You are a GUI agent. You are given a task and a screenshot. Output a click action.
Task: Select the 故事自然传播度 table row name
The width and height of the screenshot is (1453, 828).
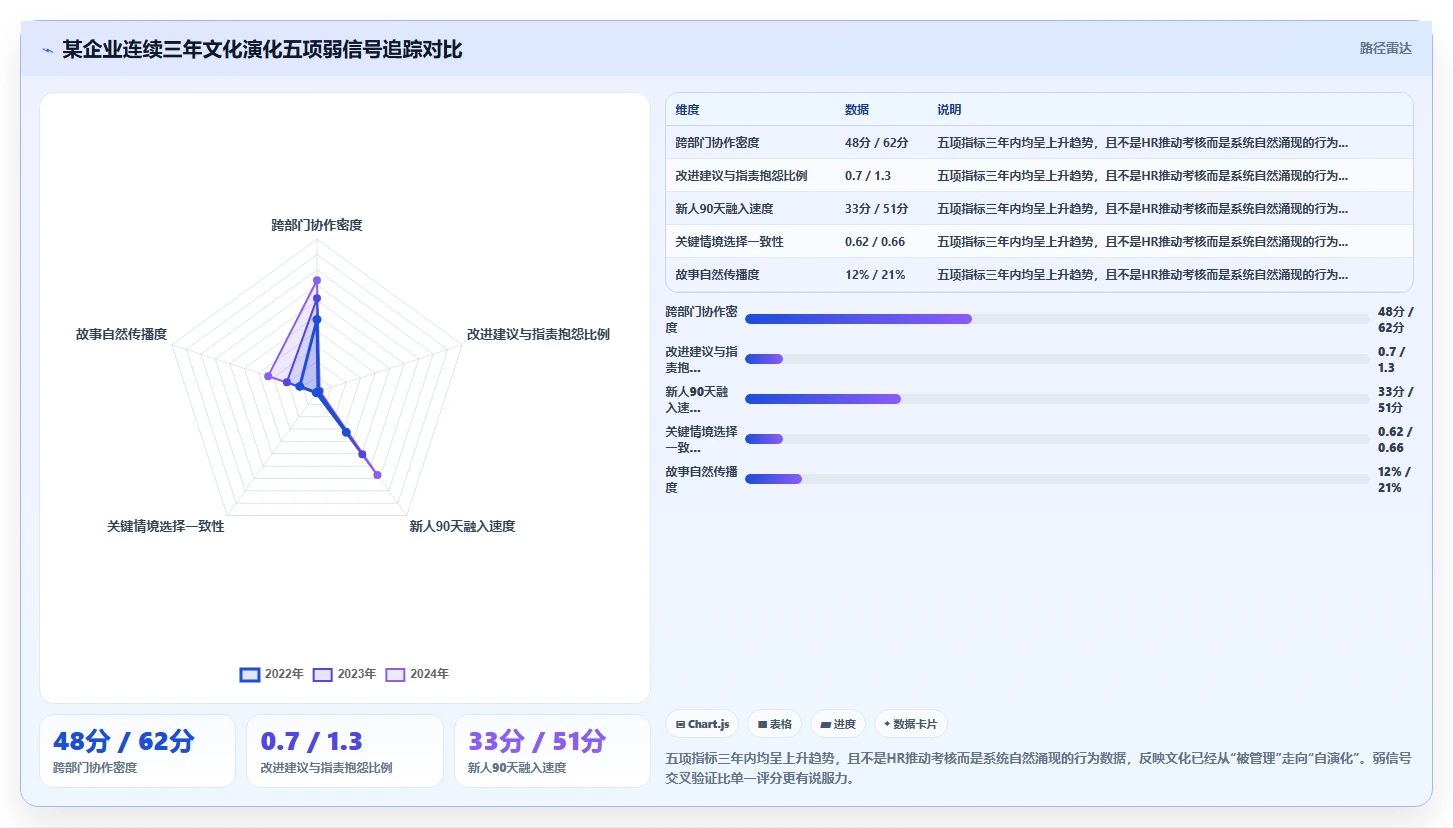717,275
